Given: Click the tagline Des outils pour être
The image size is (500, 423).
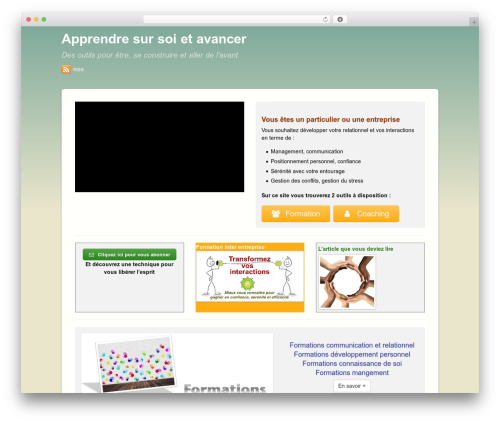Looking at the screenshot, I should pyautogui.click(x=150, y=55).
